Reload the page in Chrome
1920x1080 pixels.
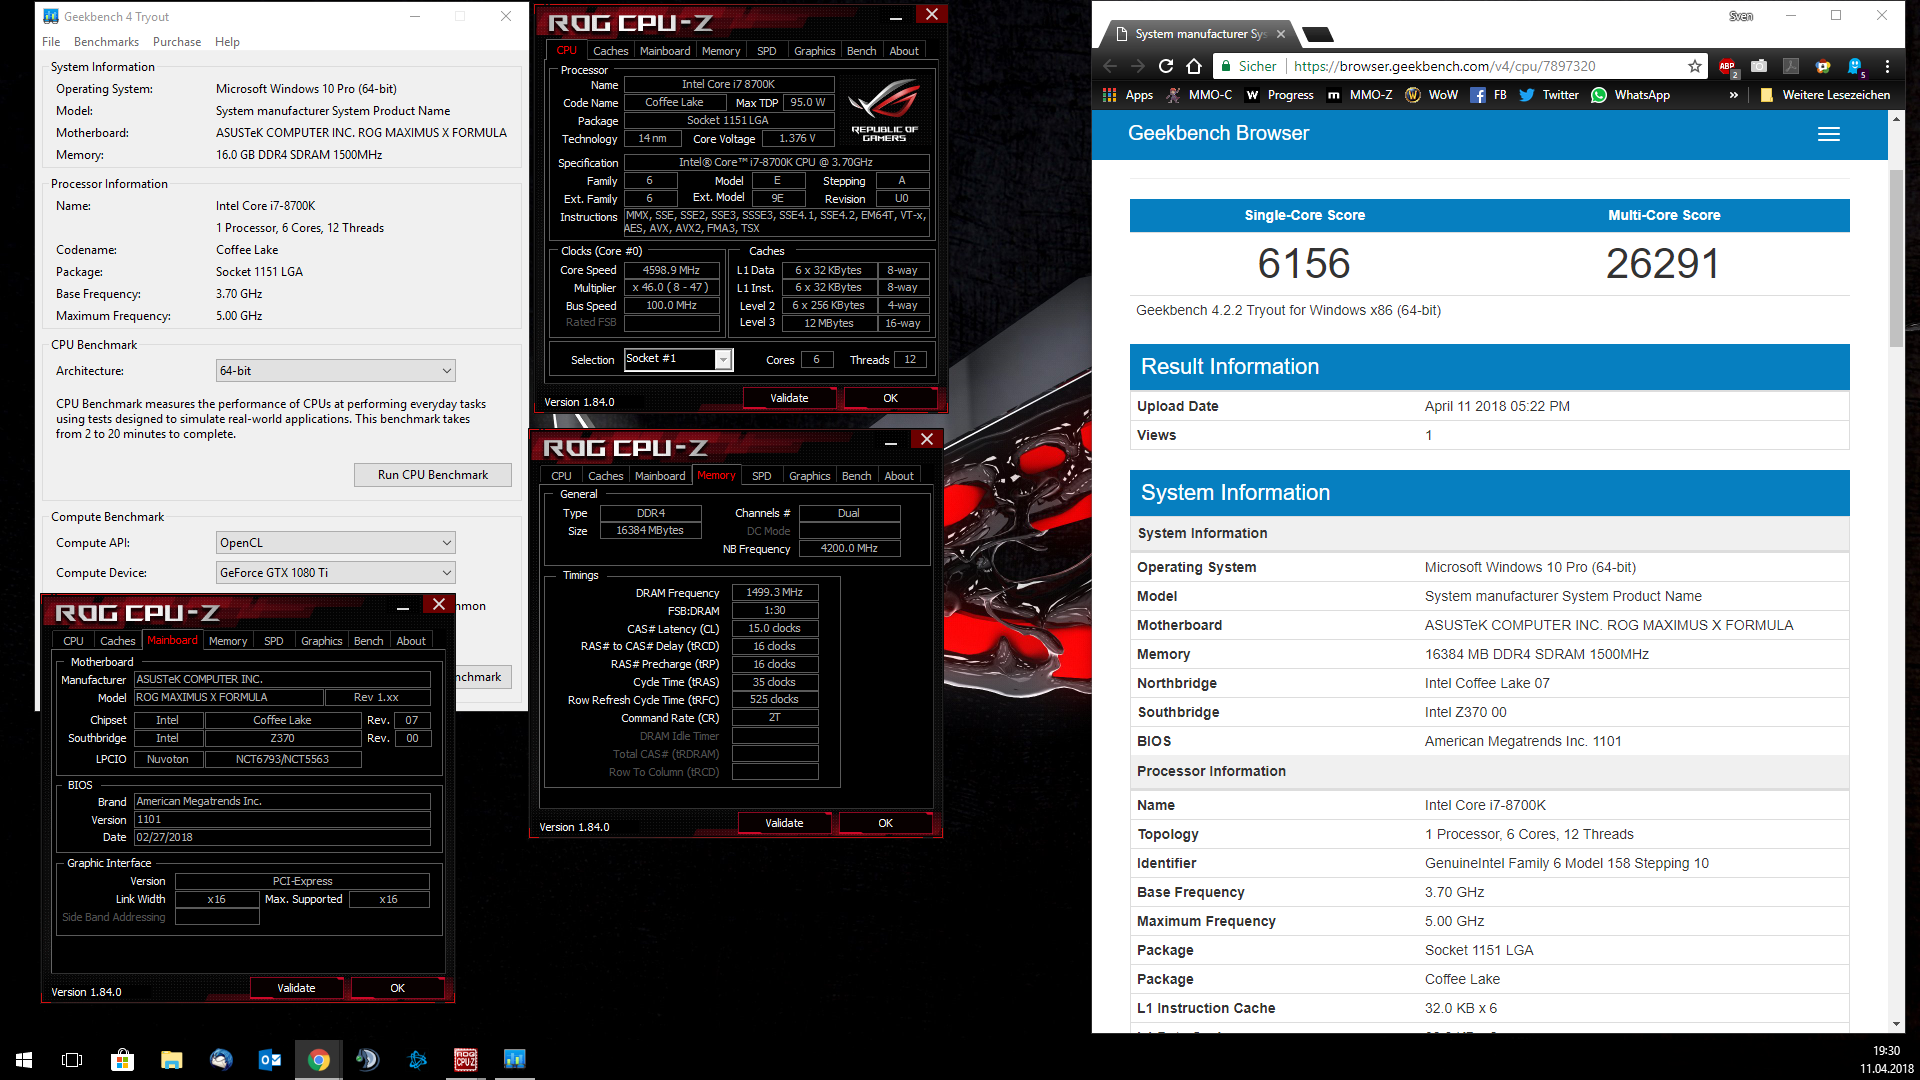(1166, 66)
